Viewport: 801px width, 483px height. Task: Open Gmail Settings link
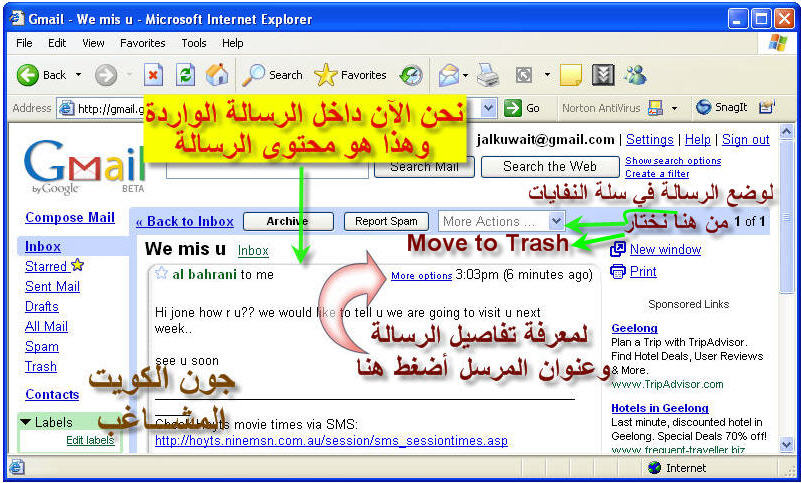[650, 140]
